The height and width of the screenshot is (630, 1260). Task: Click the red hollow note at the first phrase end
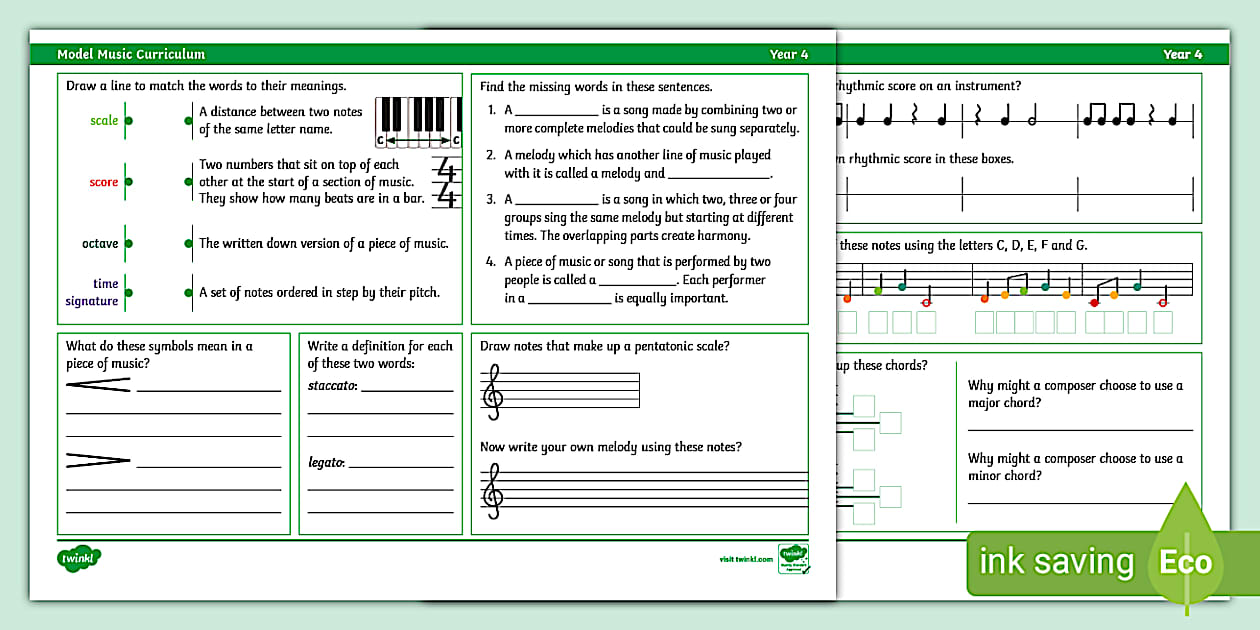(926, 301)
